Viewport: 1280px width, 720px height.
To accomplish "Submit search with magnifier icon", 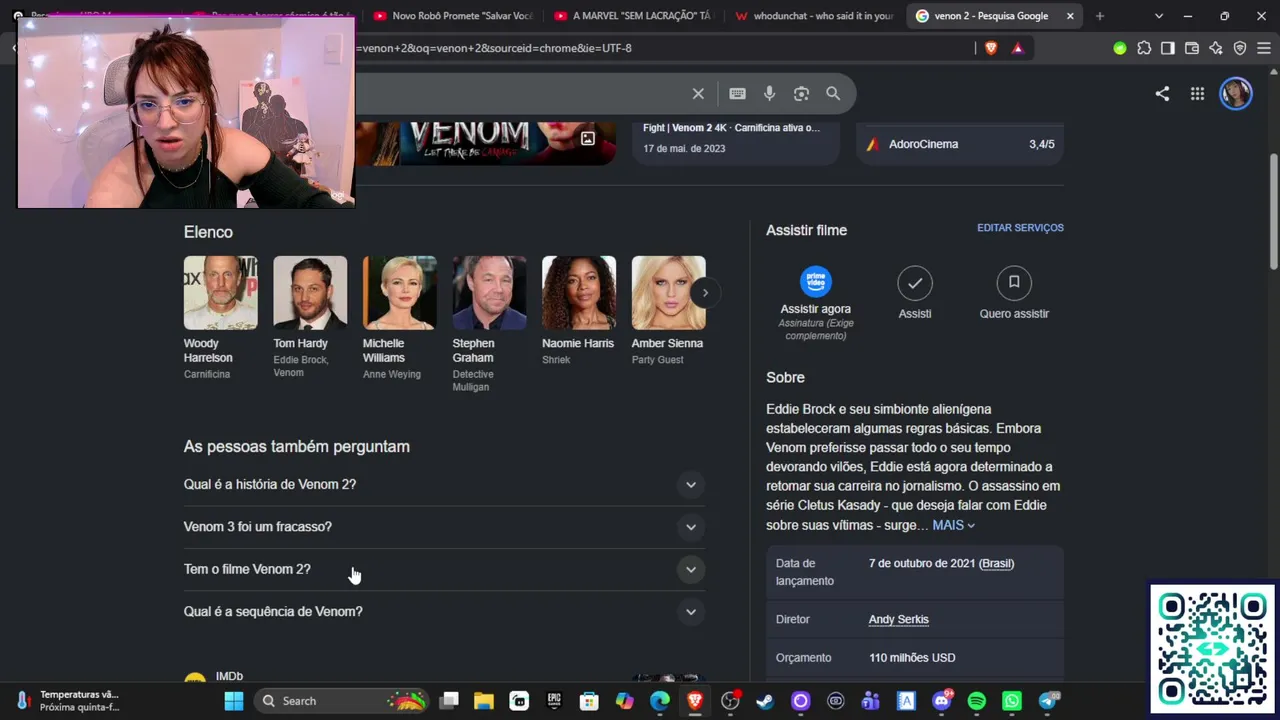I will coord(833,94).
